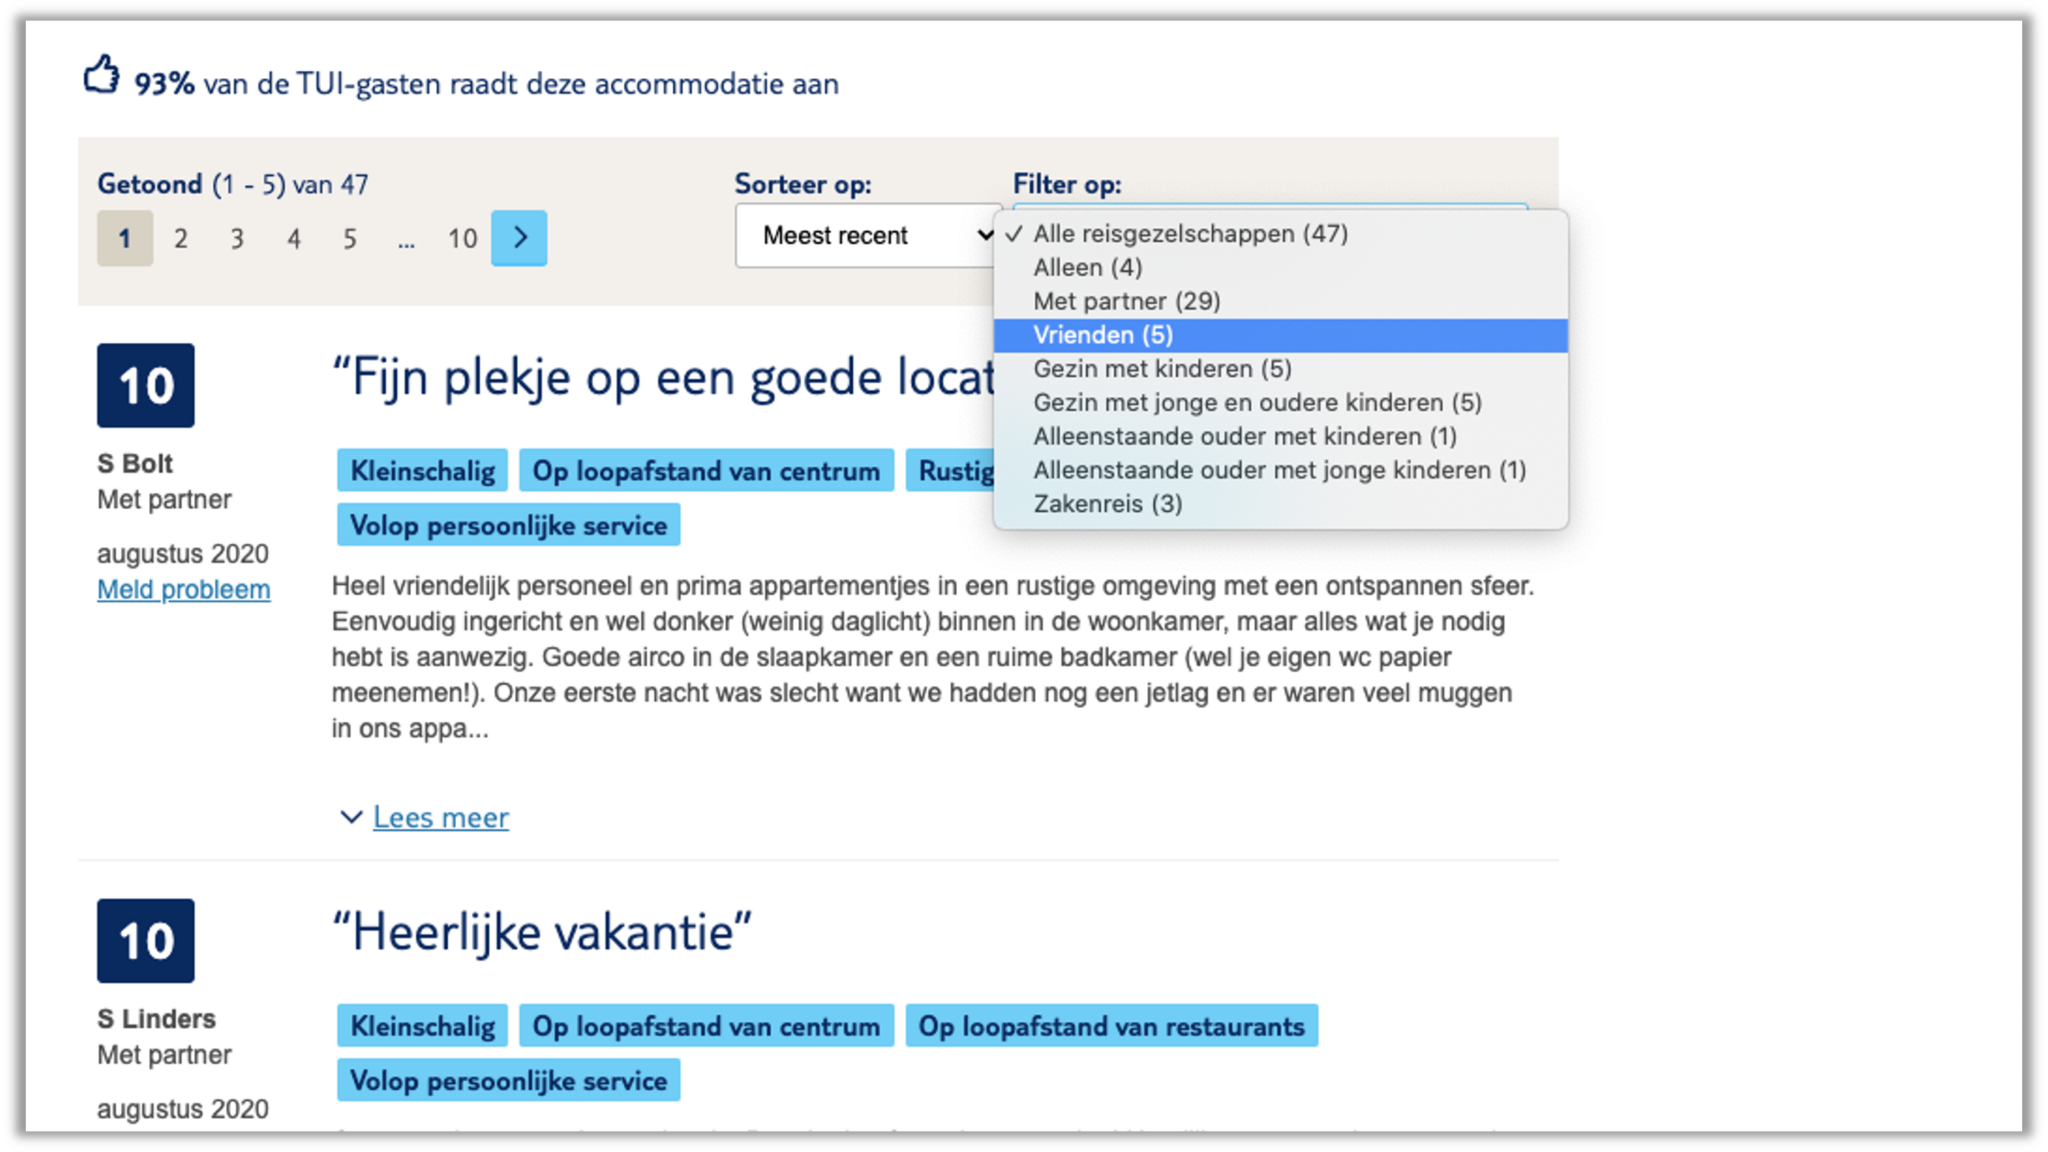Go to page 2 of reviews
Screen dimensions: 2048x1152
[181, 239]
